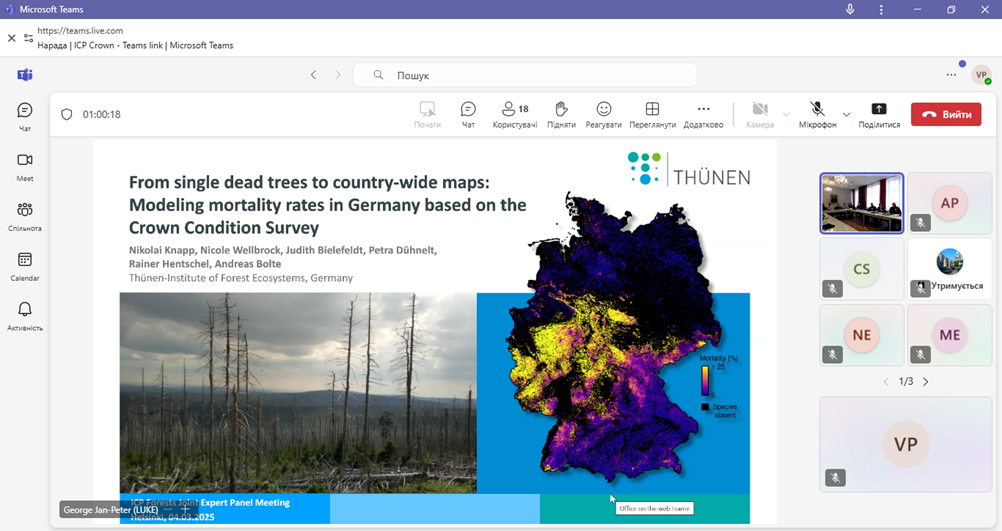This screenshot has height=531, width=1002.
Task: Click the dead forest photo on slide
Action: (298, 393)
